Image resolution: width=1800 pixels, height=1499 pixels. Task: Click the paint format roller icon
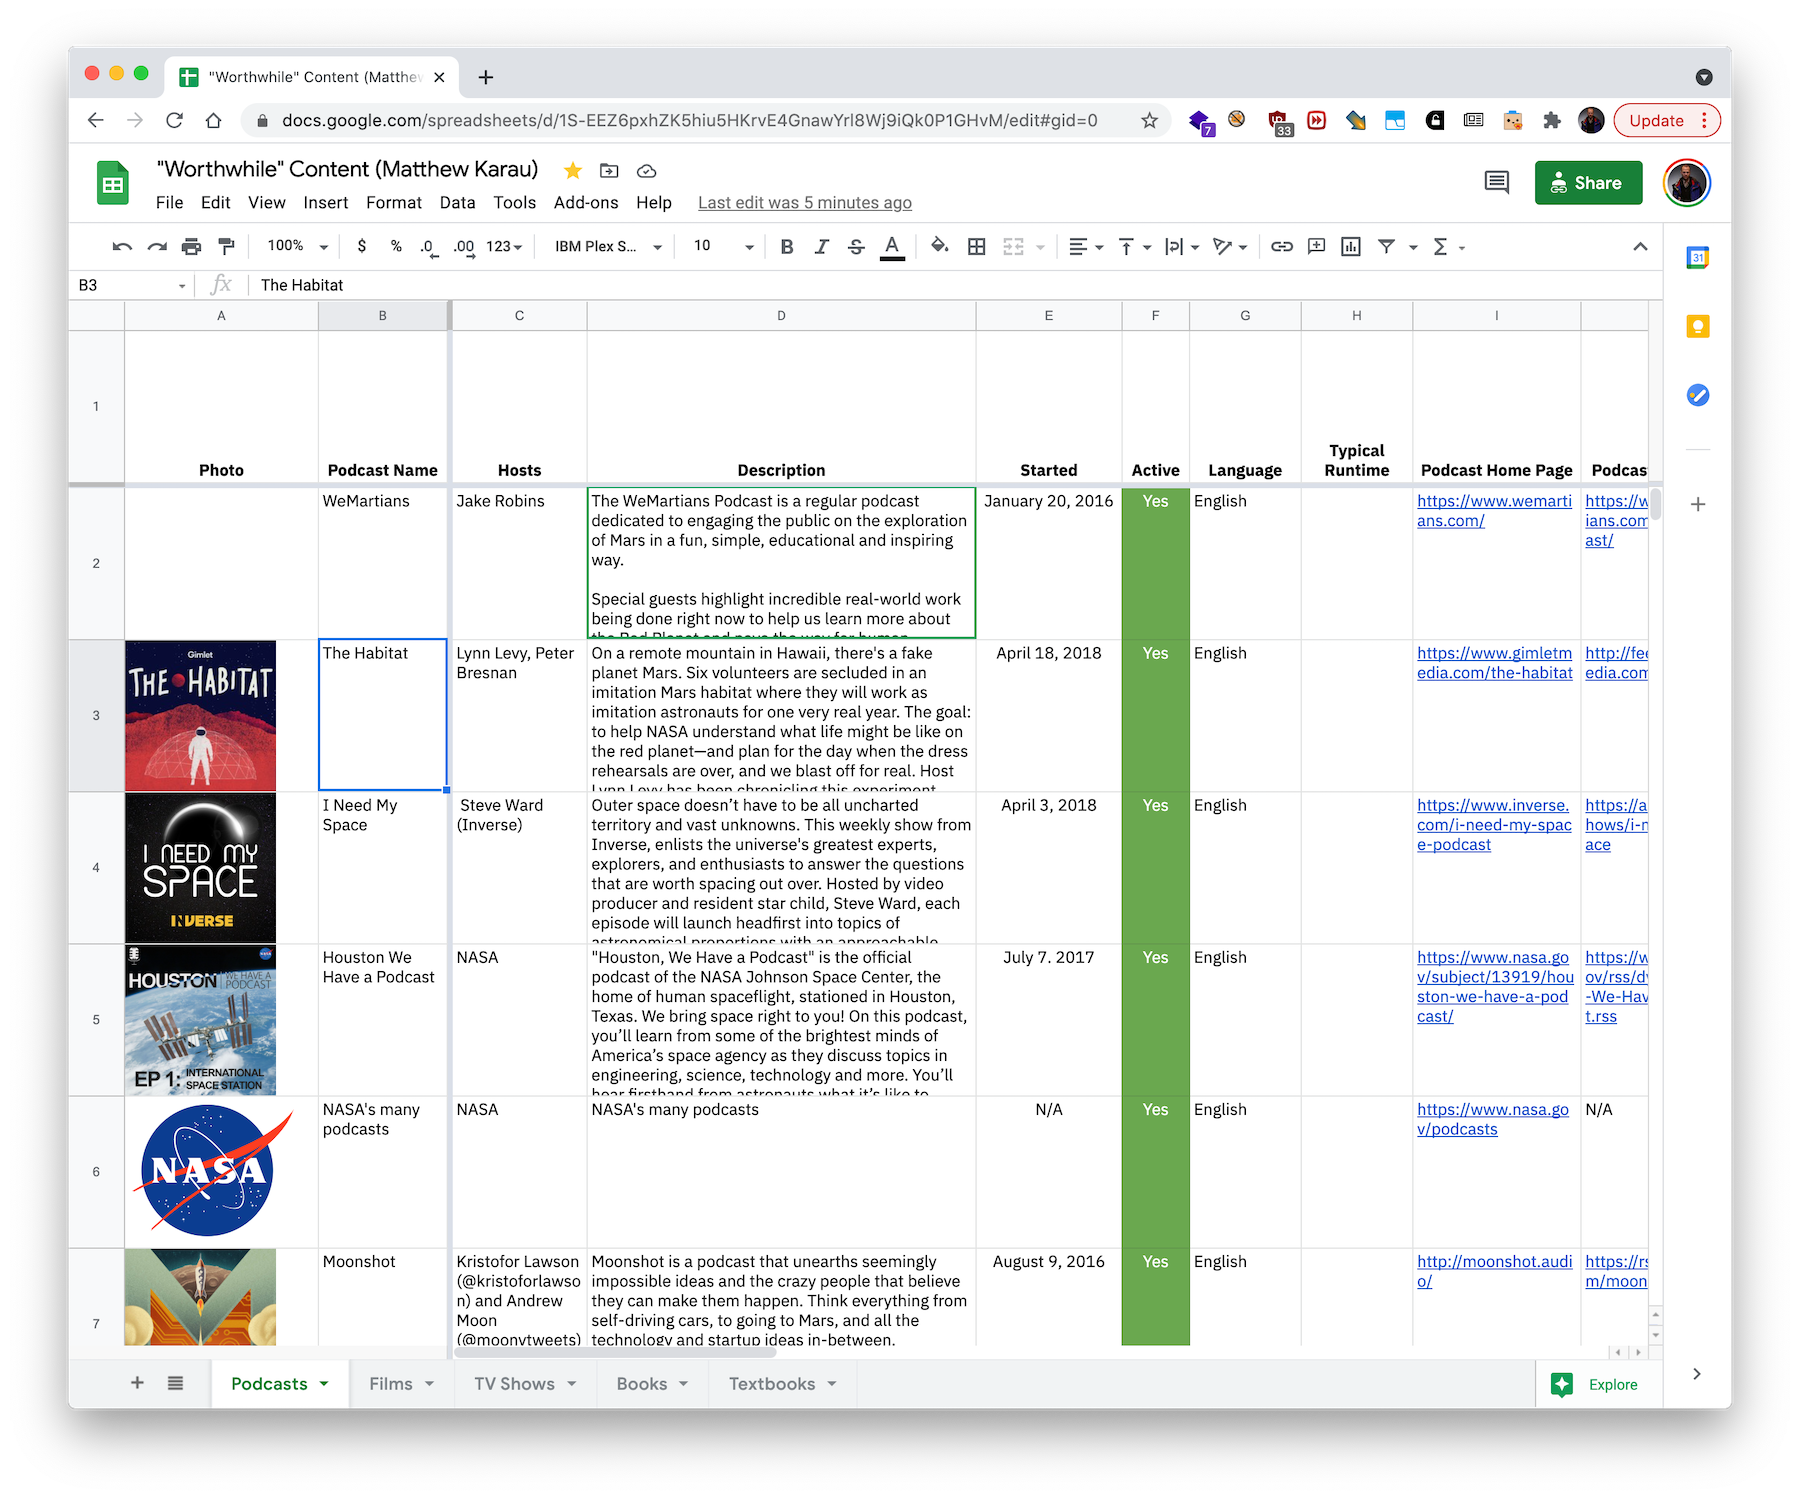(x=227, y=246)
